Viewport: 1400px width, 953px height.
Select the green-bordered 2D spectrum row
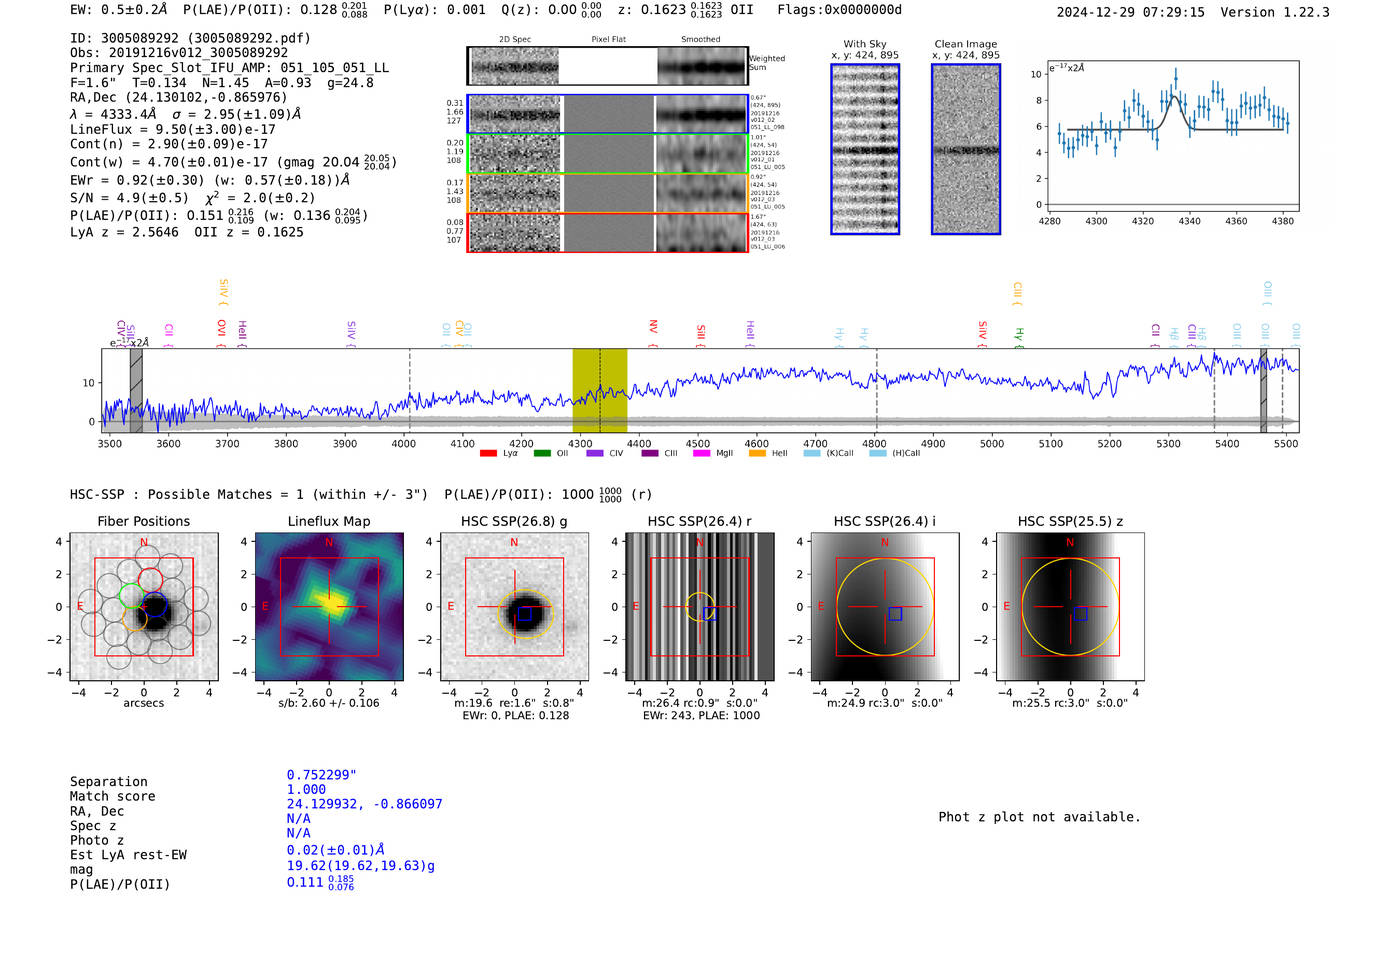608,154
